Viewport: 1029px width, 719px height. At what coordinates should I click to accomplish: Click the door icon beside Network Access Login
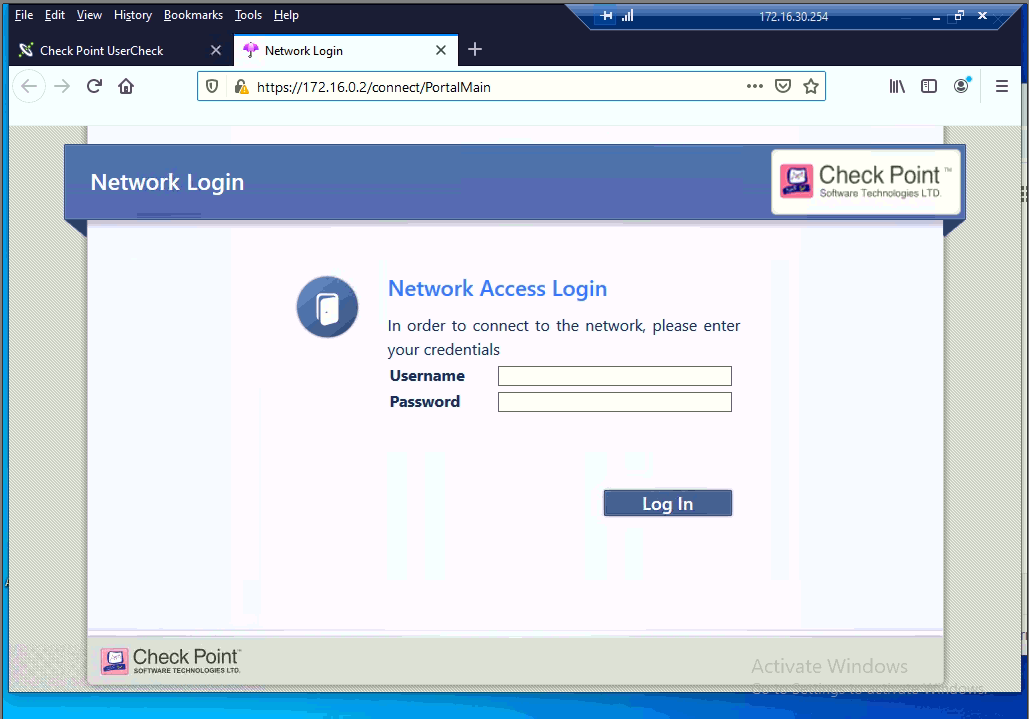[x=327, y=307]
